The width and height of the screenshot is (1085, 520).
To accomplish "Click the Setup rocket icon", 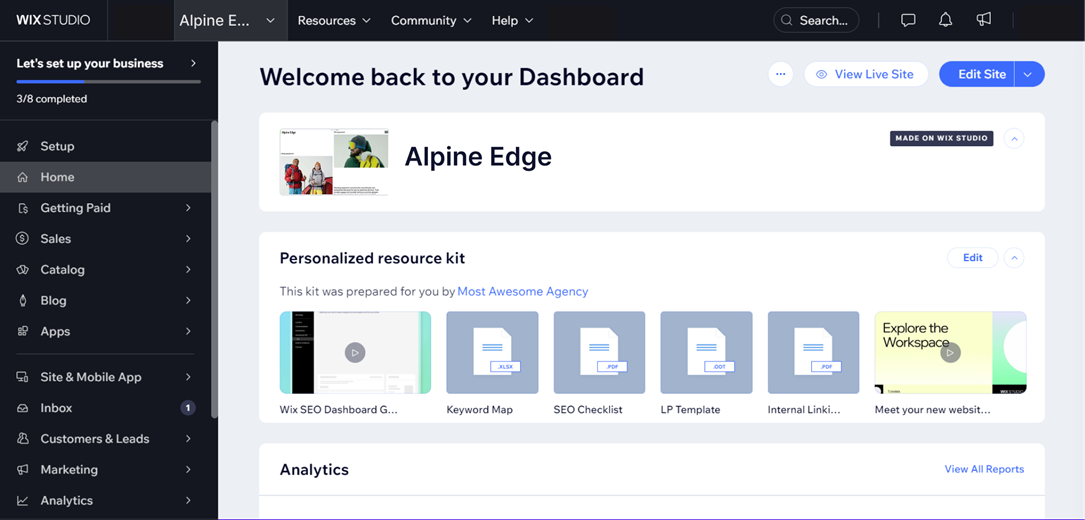I will point(22,146).
